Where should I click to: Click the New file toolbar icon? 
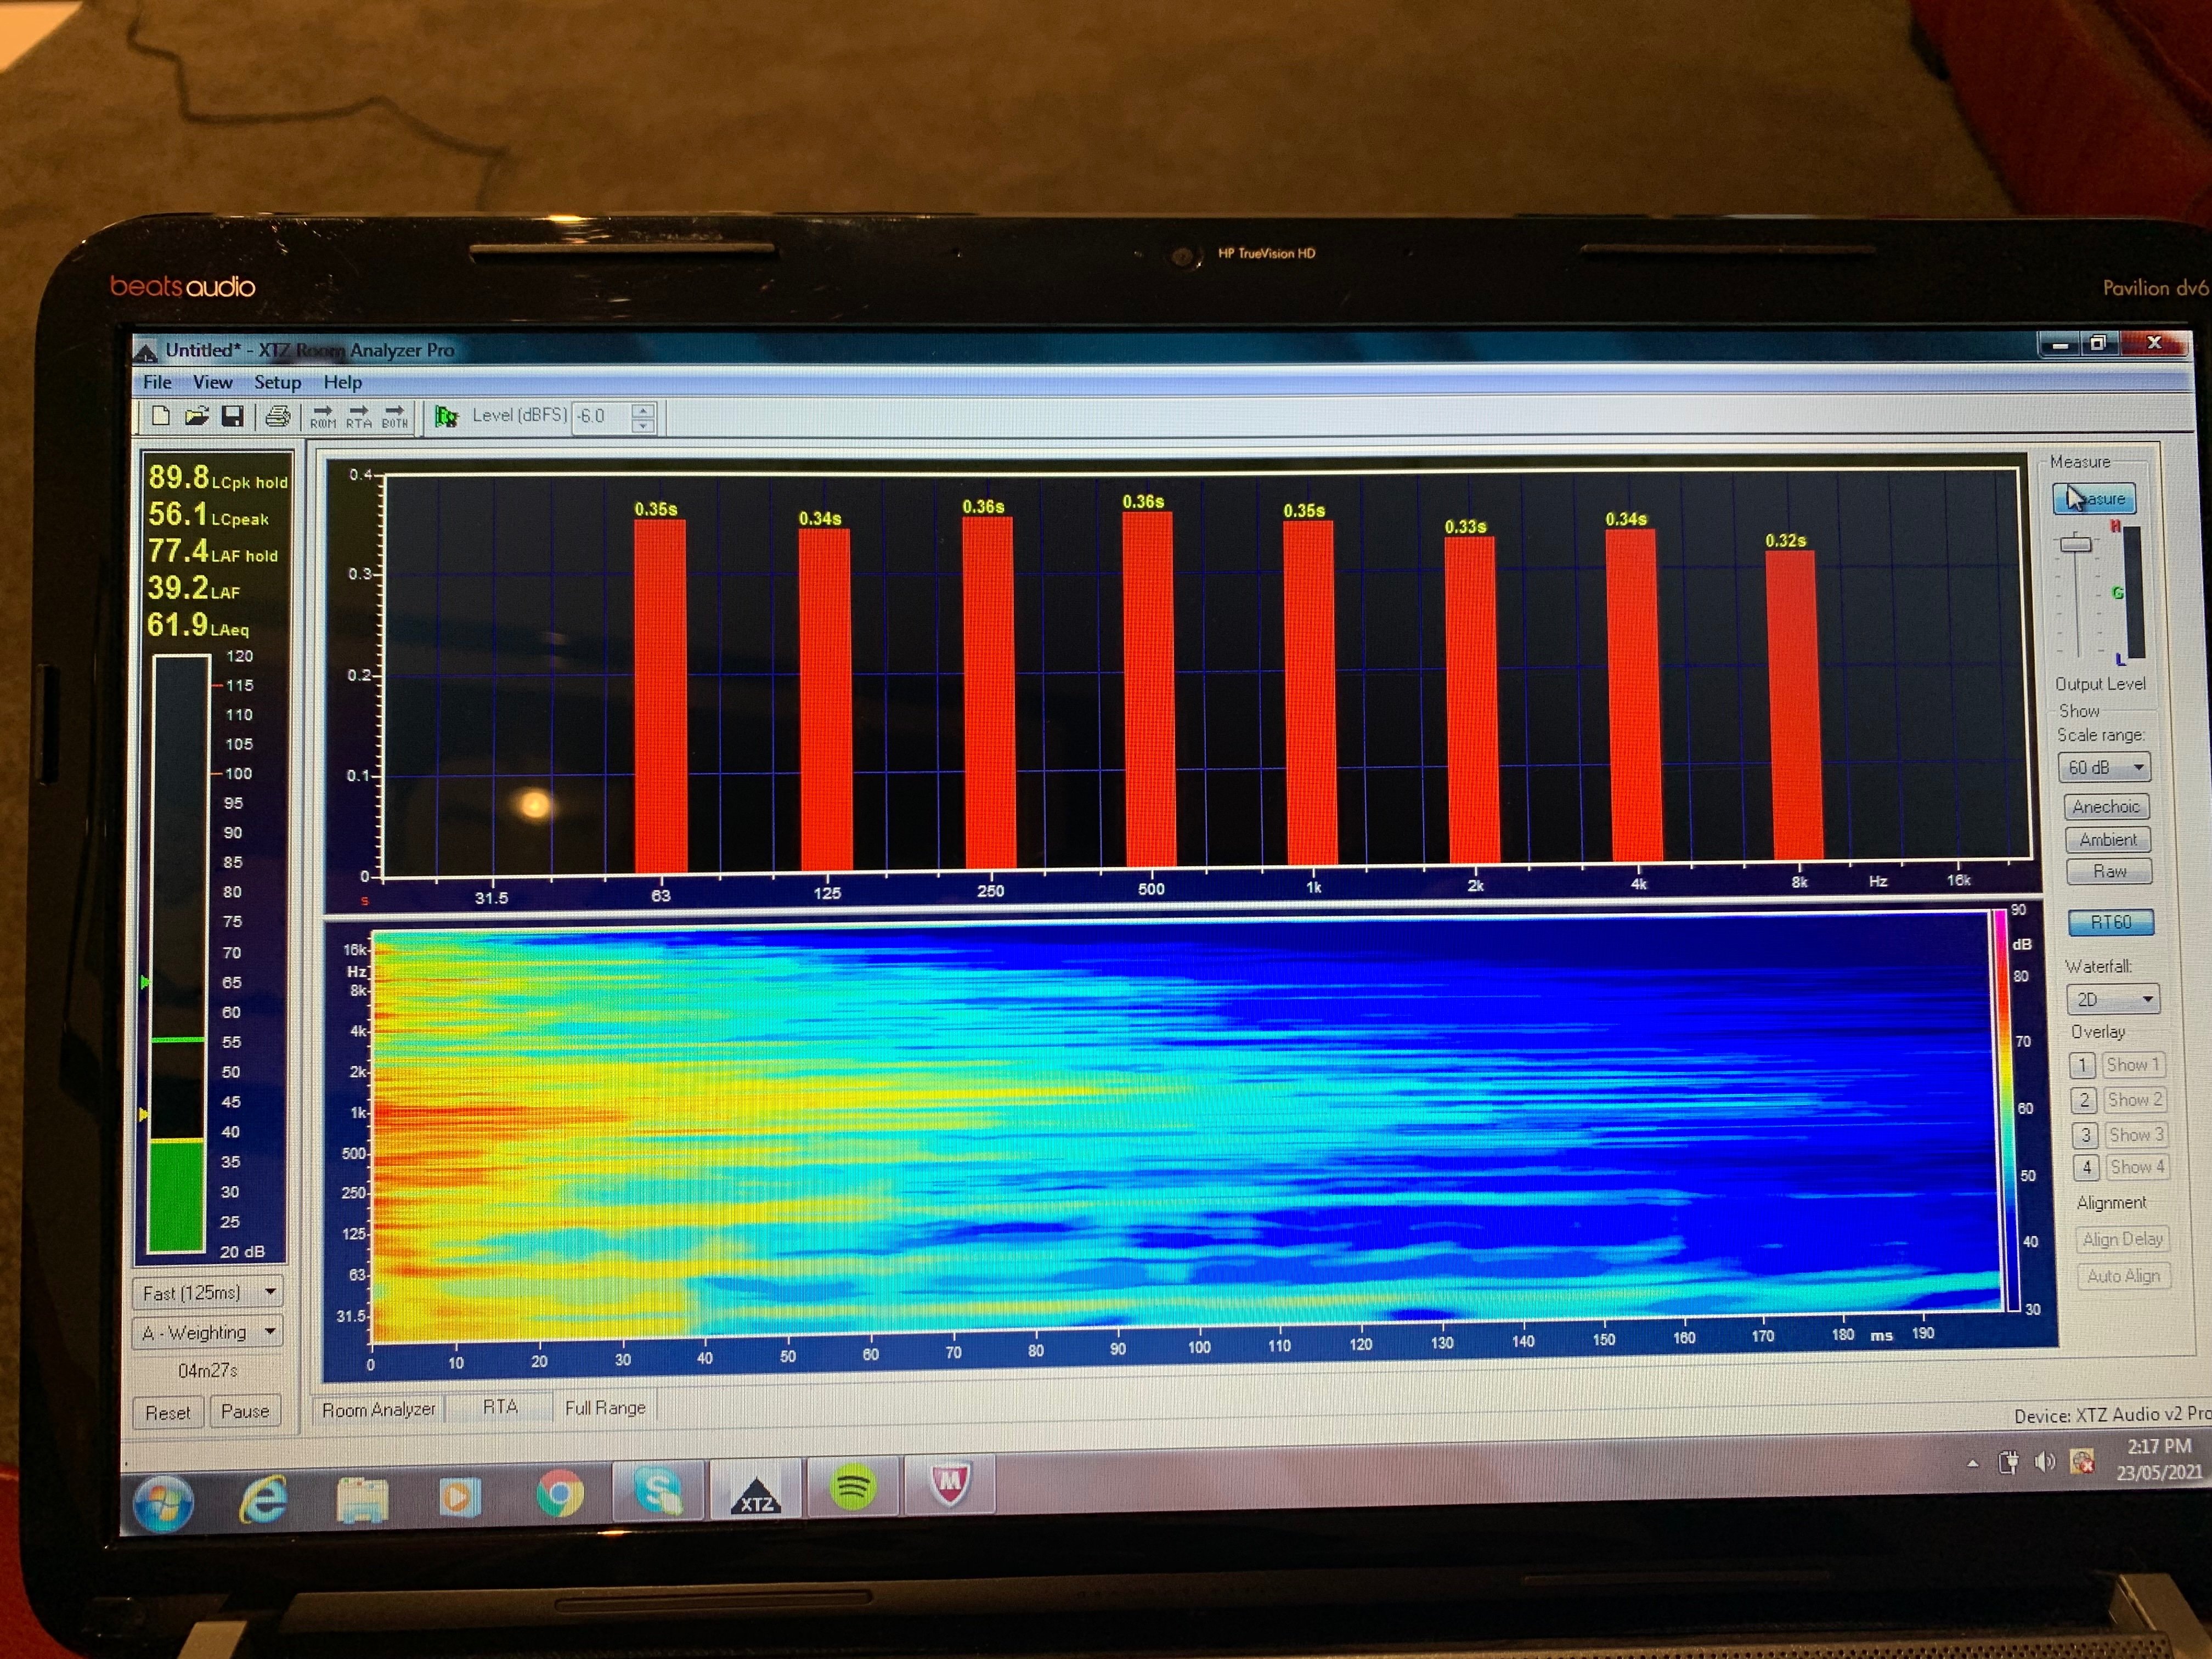click(161, 416)
